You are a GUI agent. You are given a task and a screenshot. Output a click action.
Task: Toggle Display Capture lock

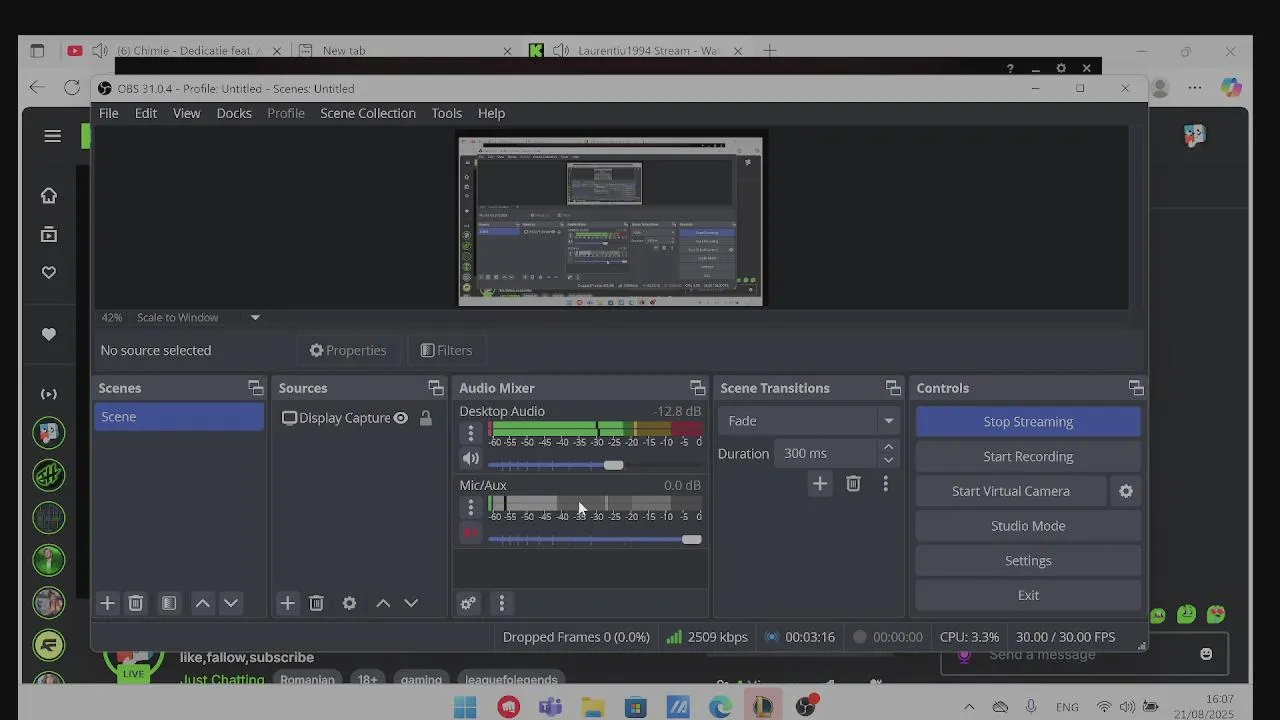point(426,418)
